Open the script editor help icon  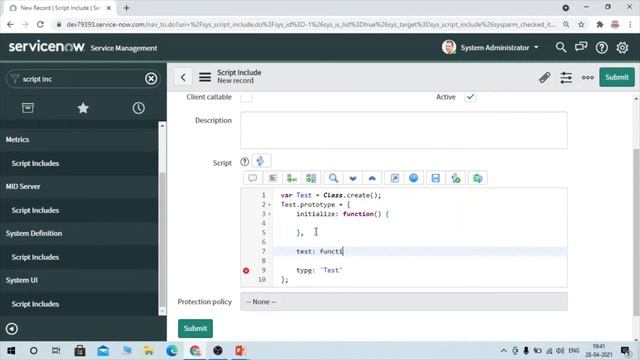tap(413, 178)
